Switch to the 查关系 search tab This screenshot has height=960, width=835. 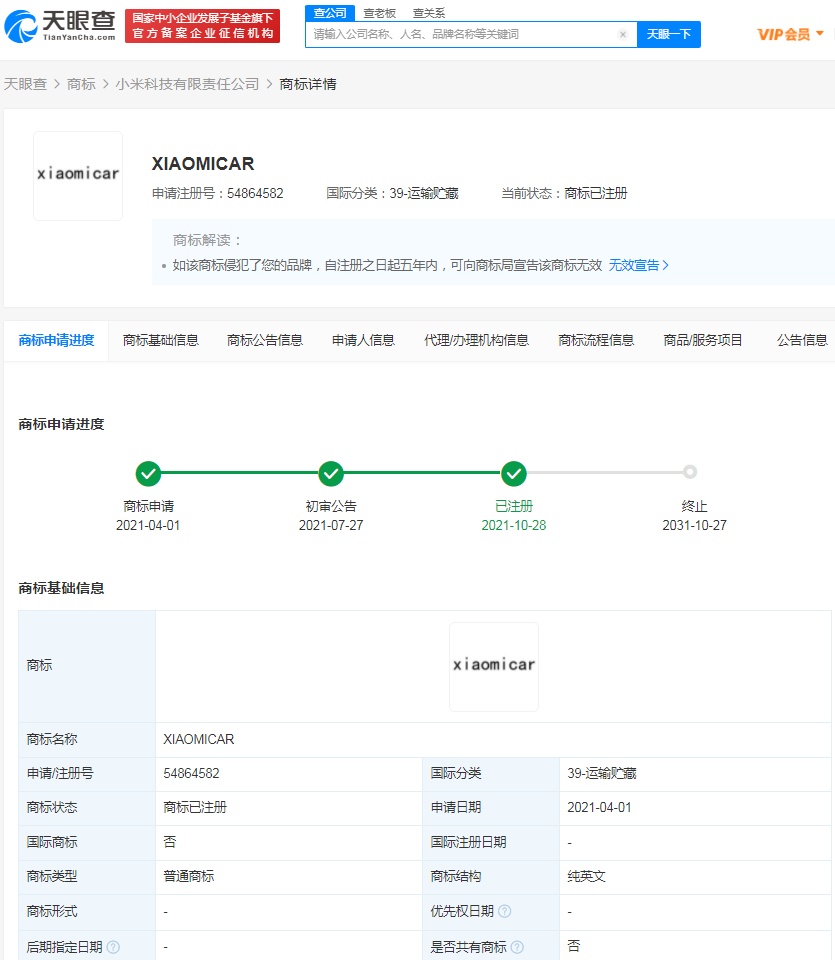coord(429,13)
